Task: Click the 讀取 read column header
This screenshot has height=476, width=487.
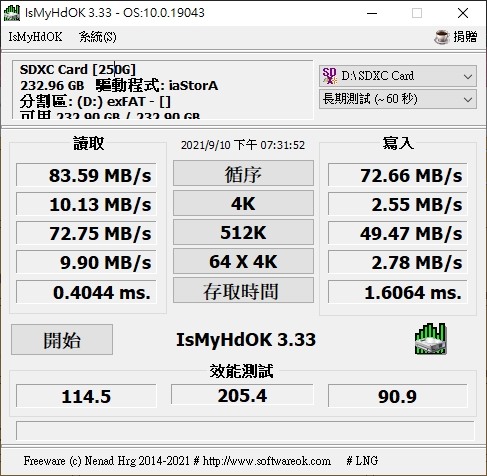Action: pyautogui.click(x=88, y=143)
